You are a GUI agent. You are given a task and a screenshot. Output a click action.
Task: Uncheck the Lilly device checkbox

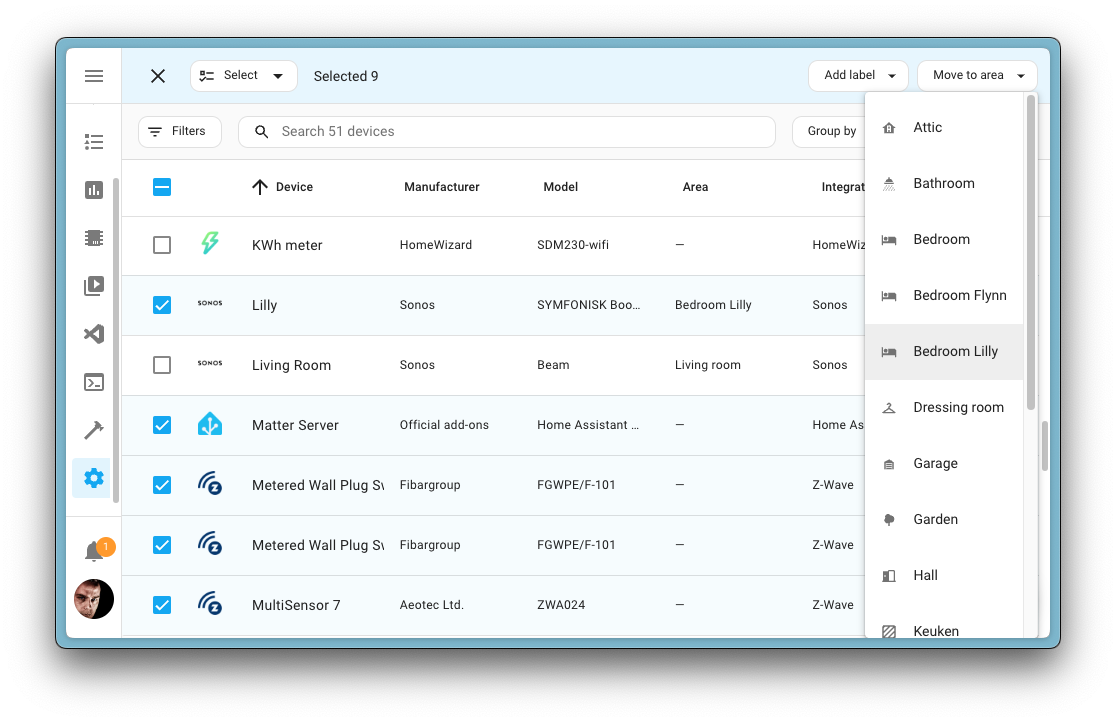tap(162, 305)
